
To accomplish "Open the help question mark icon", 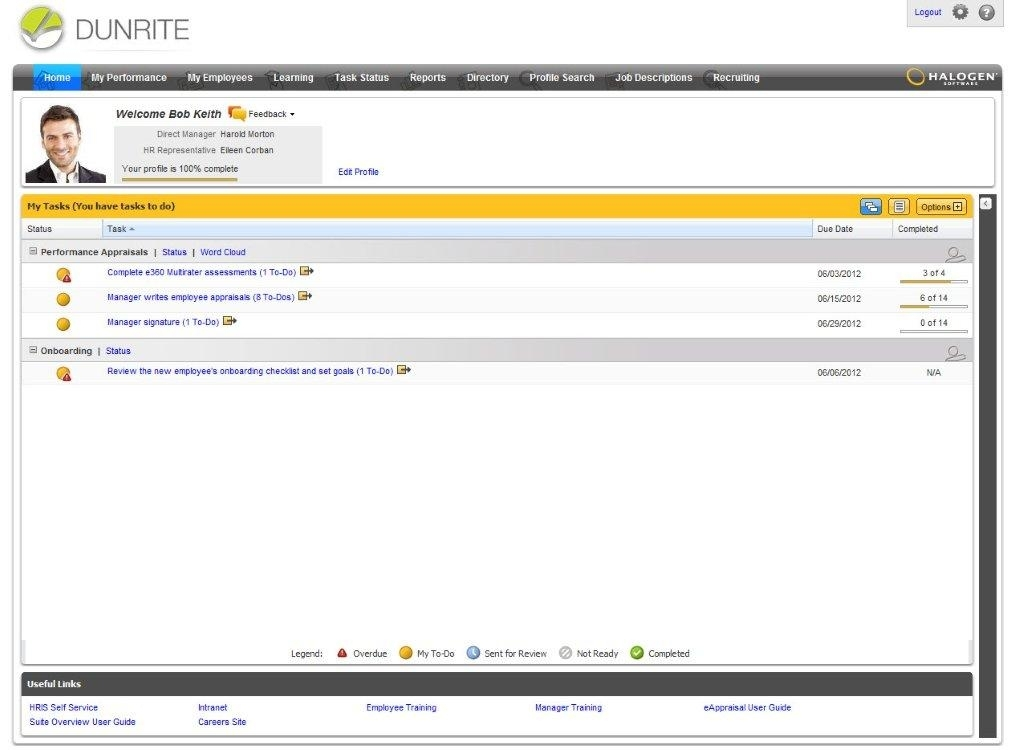I will pos(987,12).
